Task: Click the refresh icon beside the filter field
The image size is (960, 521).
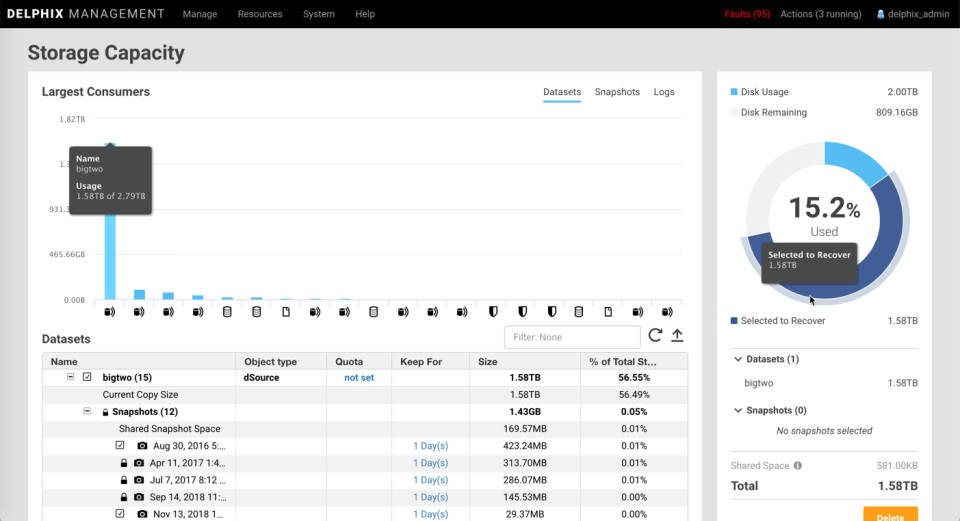Action: (x=655, y=336)
